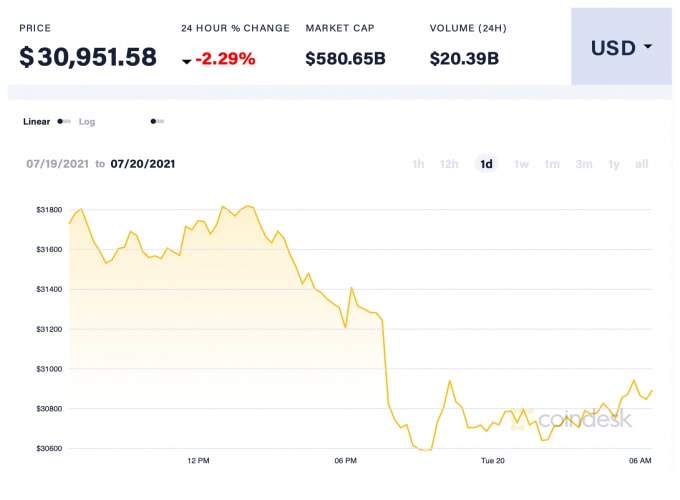Select the 1d time range tab

point(486,164)
